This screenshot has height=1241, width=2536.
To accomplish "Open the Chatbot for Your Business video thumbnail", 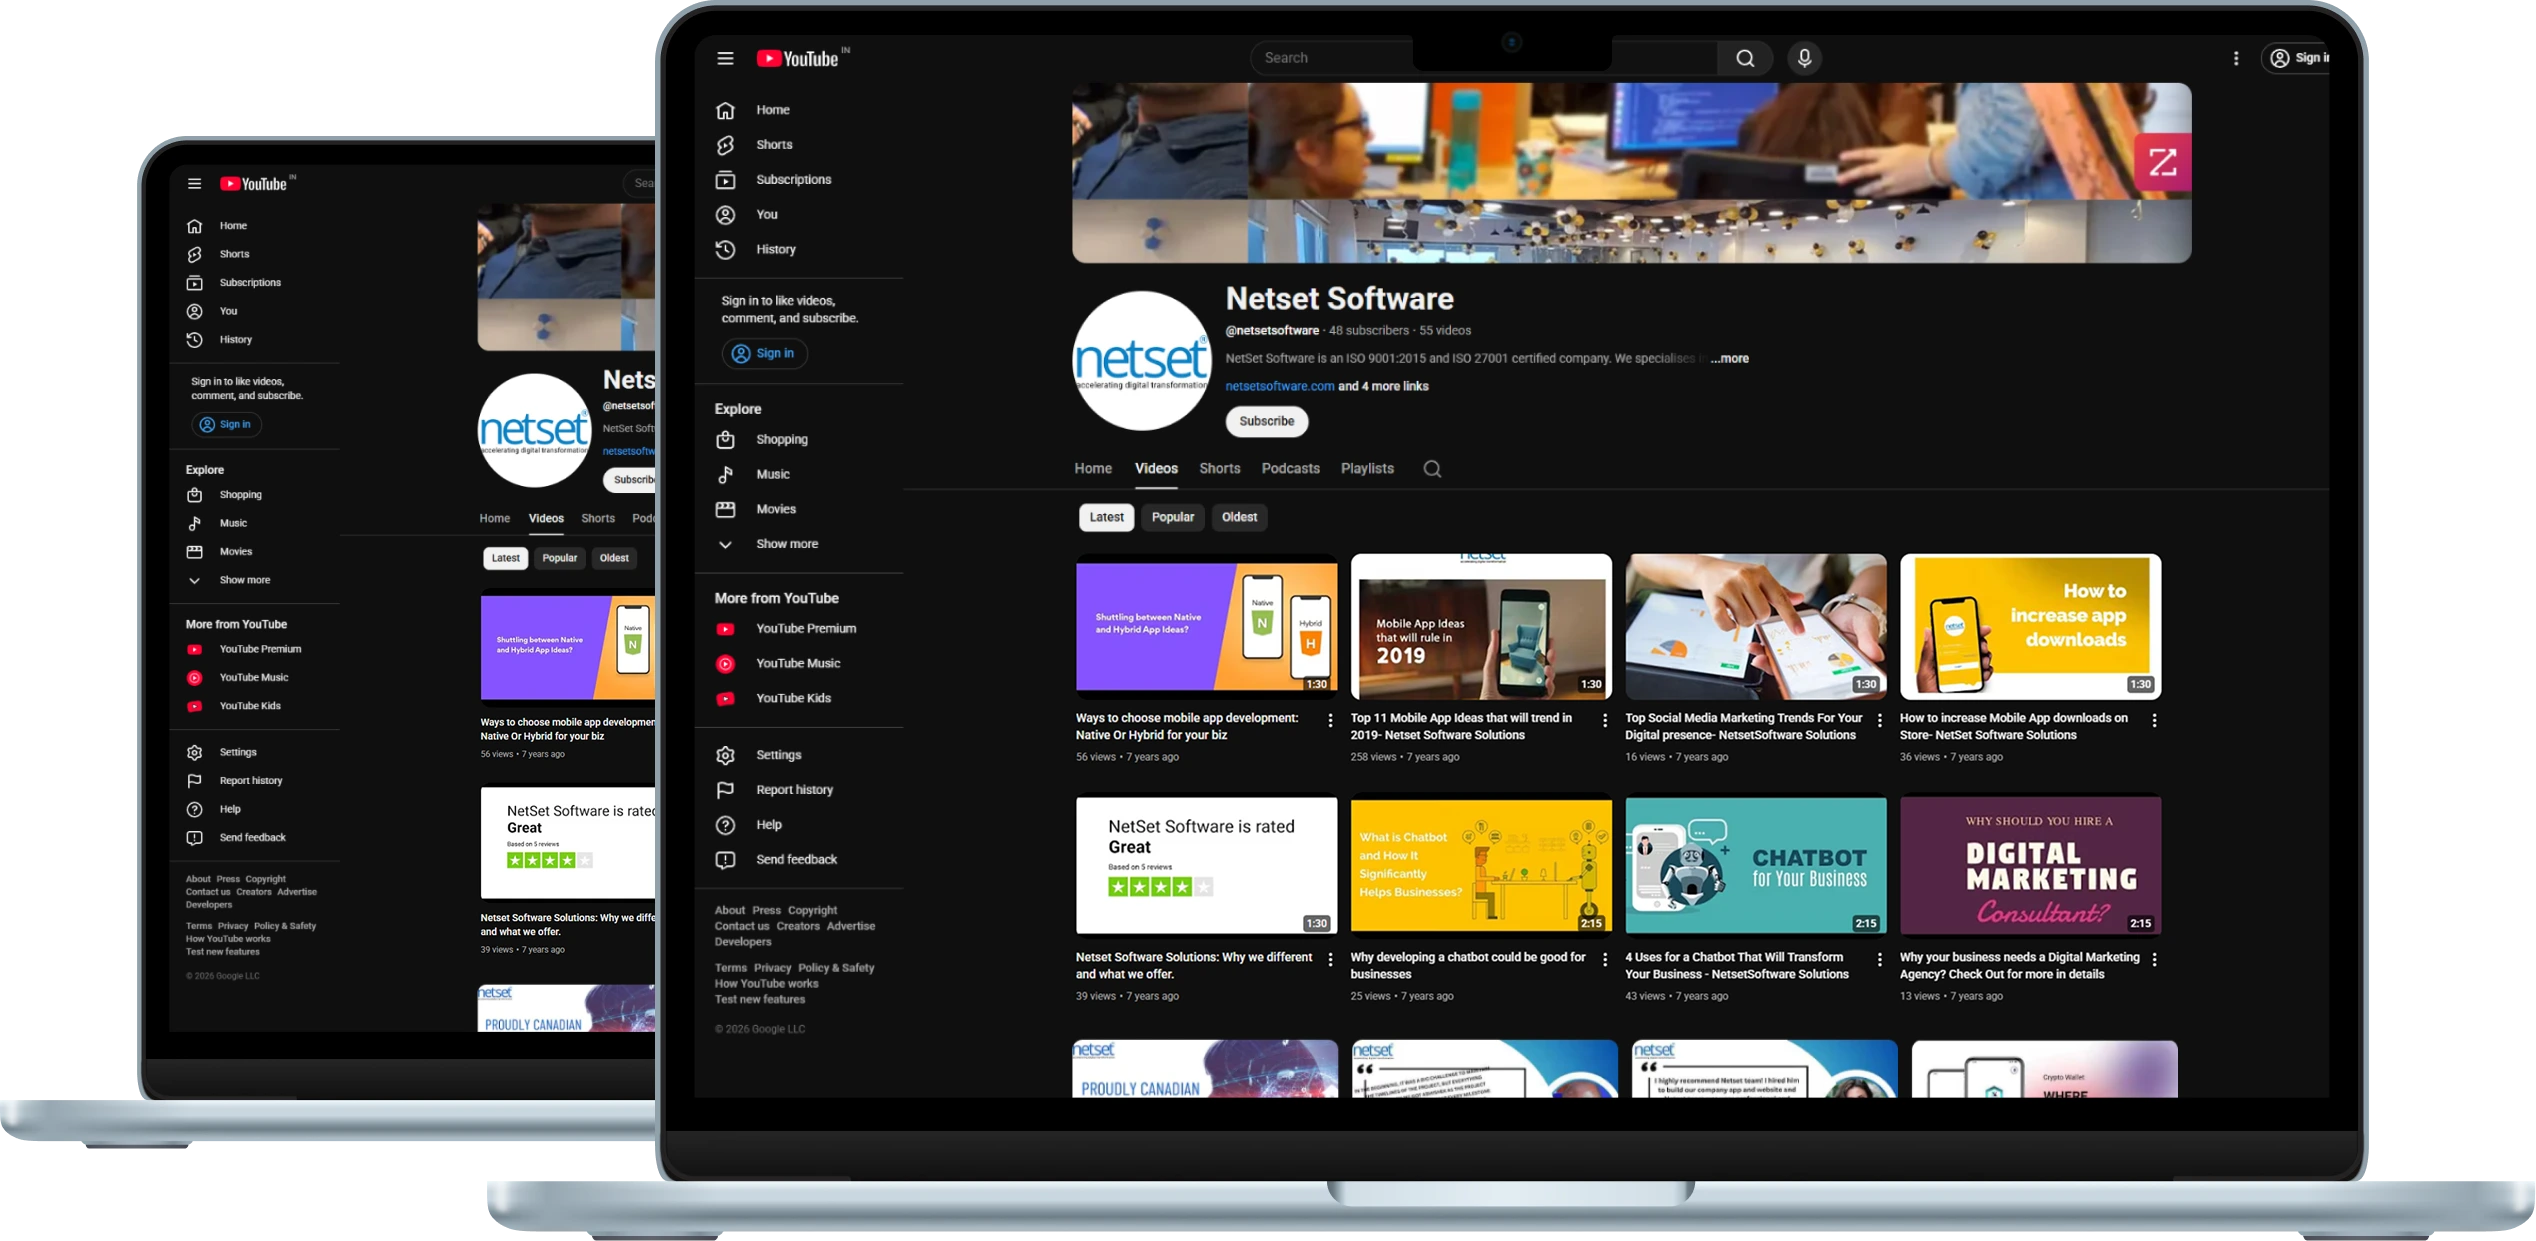I will (1755, 866).
